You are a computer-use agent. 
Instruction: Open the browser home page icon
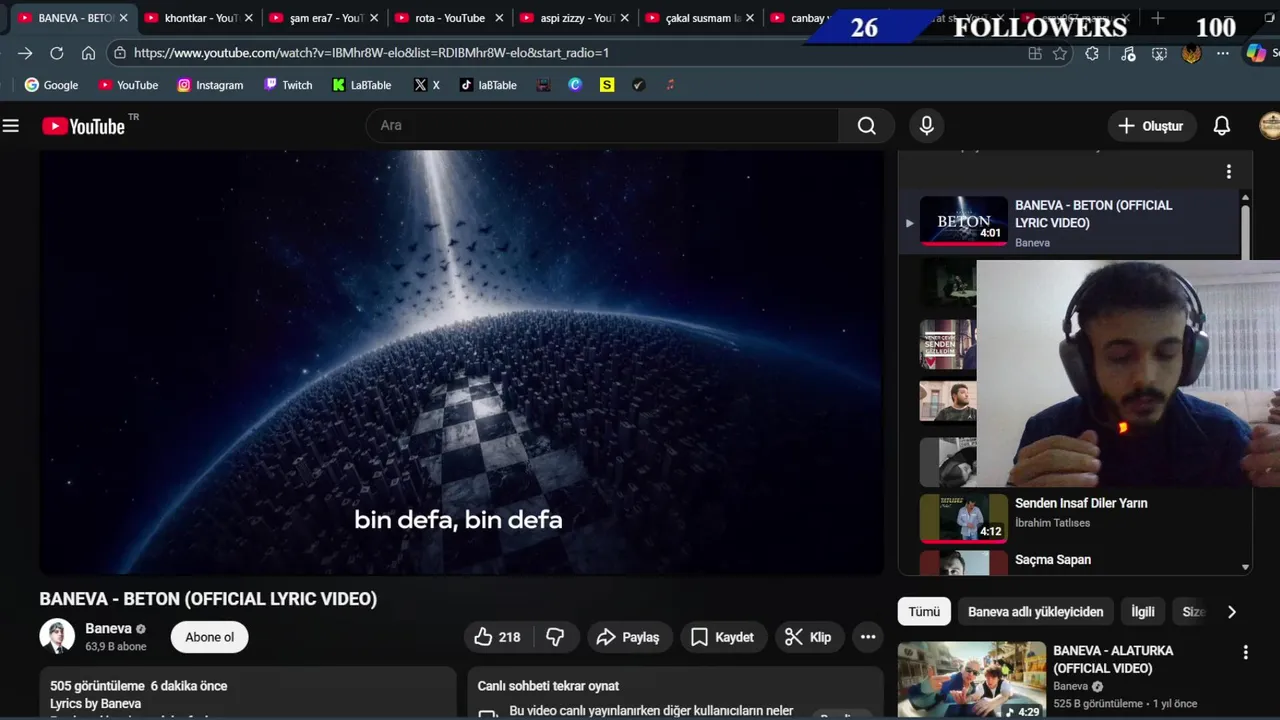[x=89, y=53]
